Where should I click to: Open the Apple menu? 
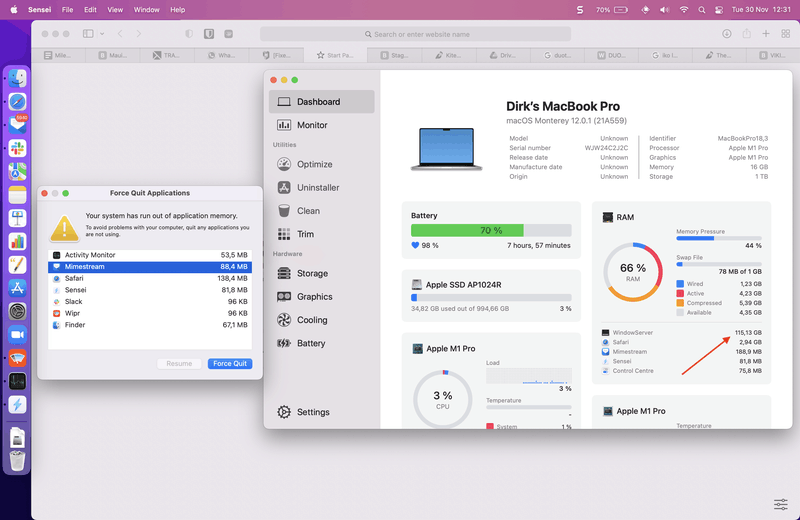tap(14, 10)
